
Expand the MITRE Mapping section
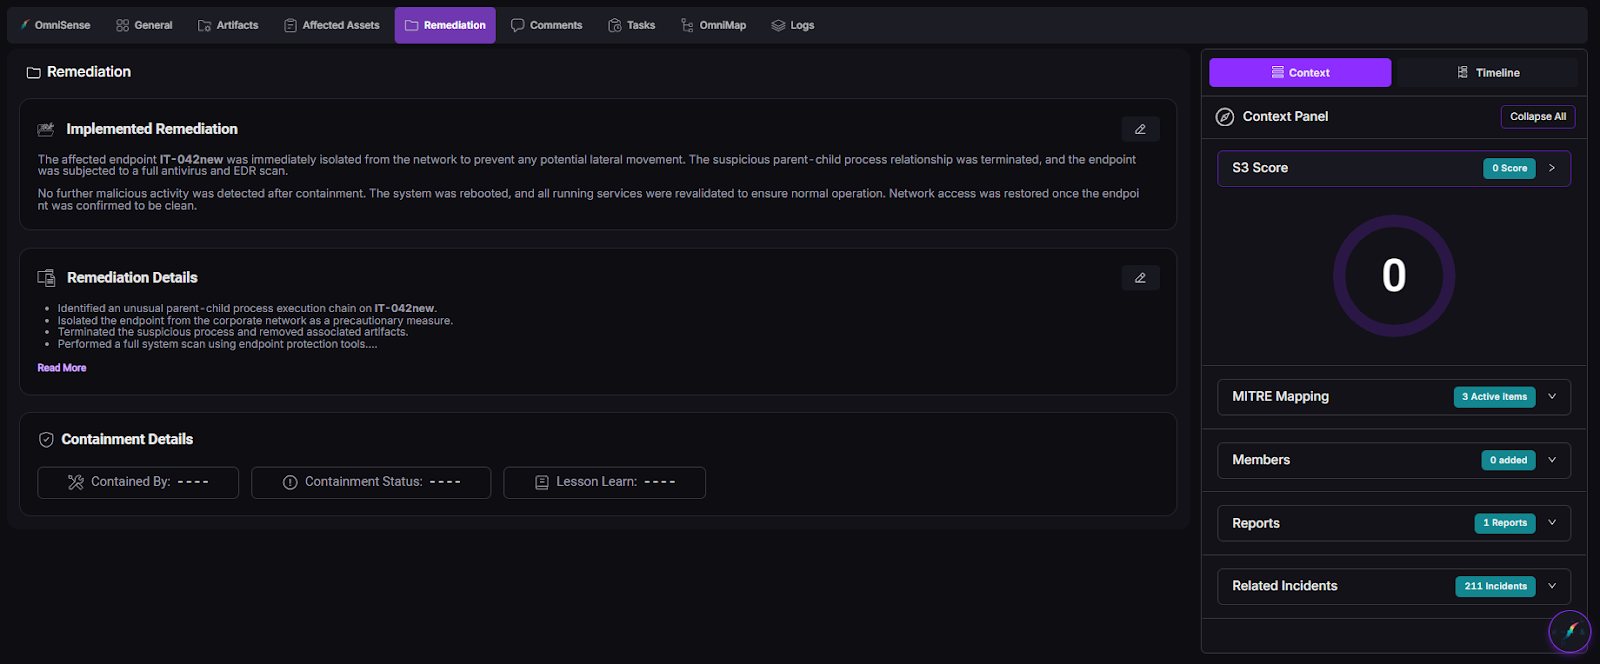coord(1552,397)
